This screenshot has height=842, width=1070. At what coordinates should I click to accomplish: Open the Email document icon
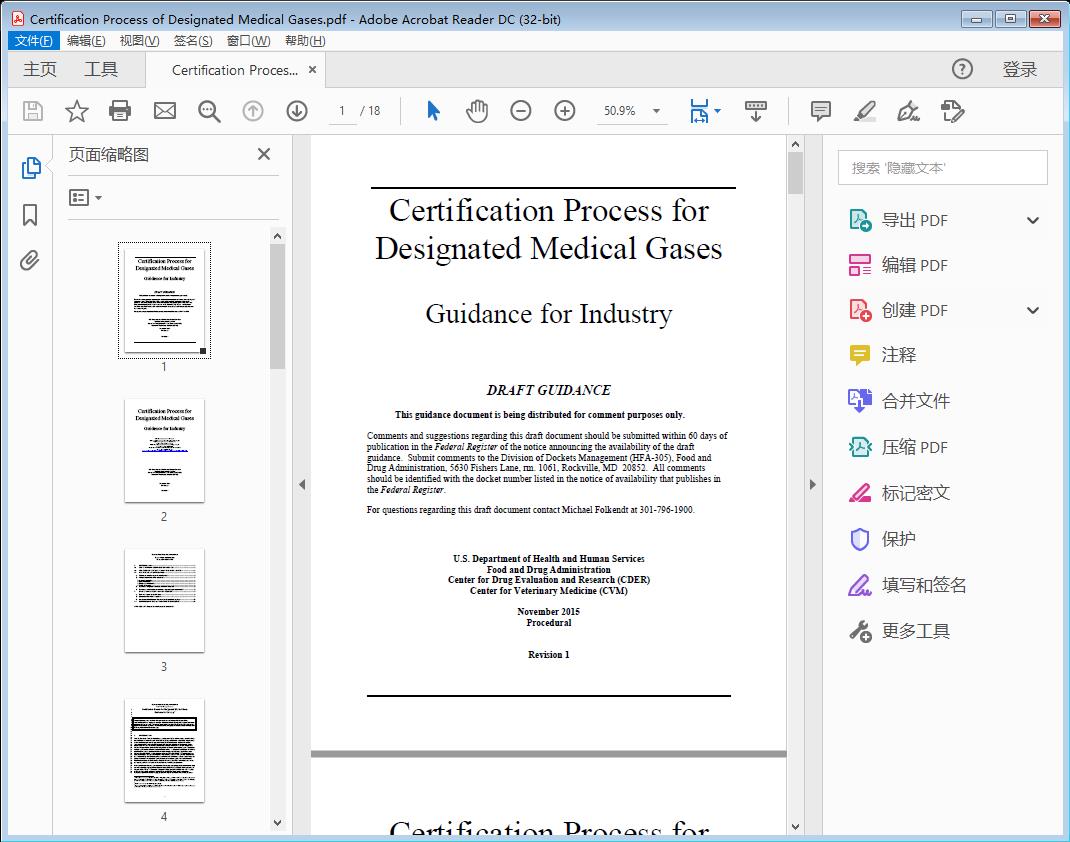164,111
